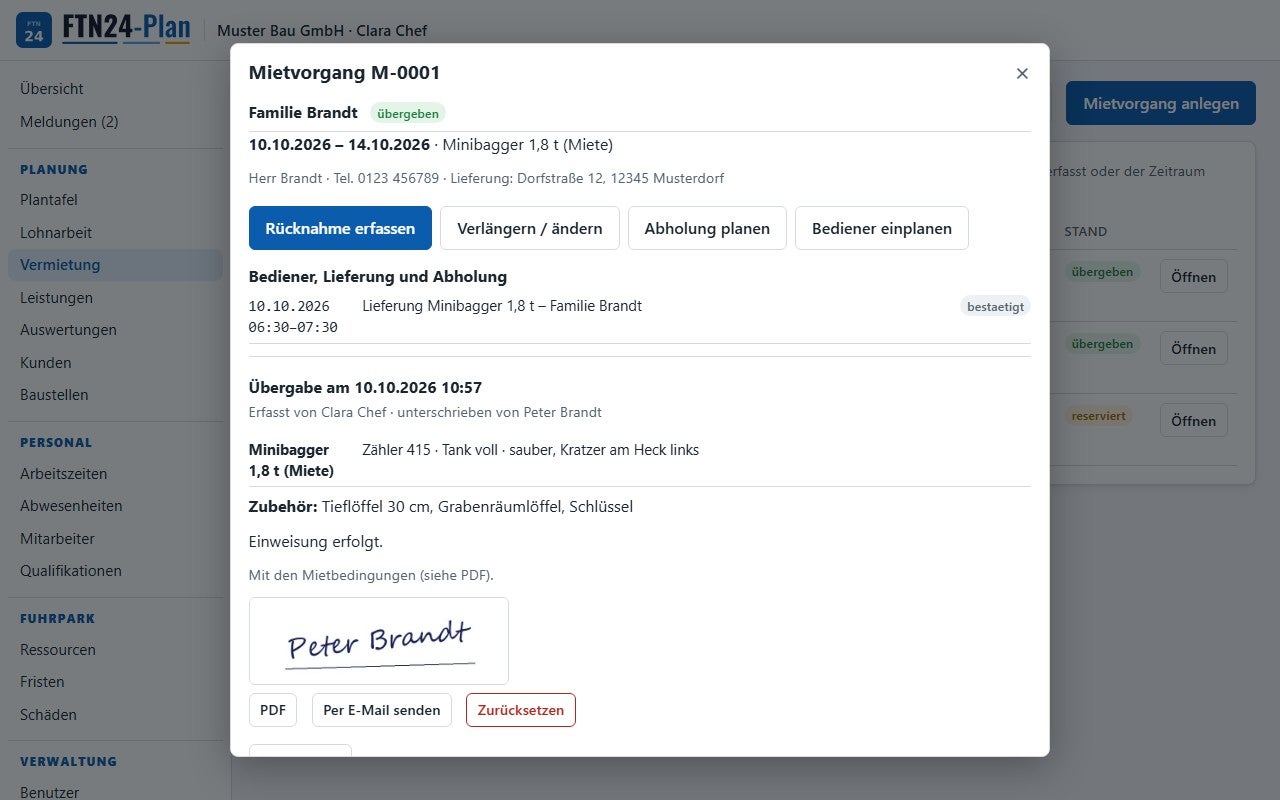Click rental period 10.10.2026 – 14.10.2026
Image resolution: width=1280 pixels, height=800 pixels.
339,145
